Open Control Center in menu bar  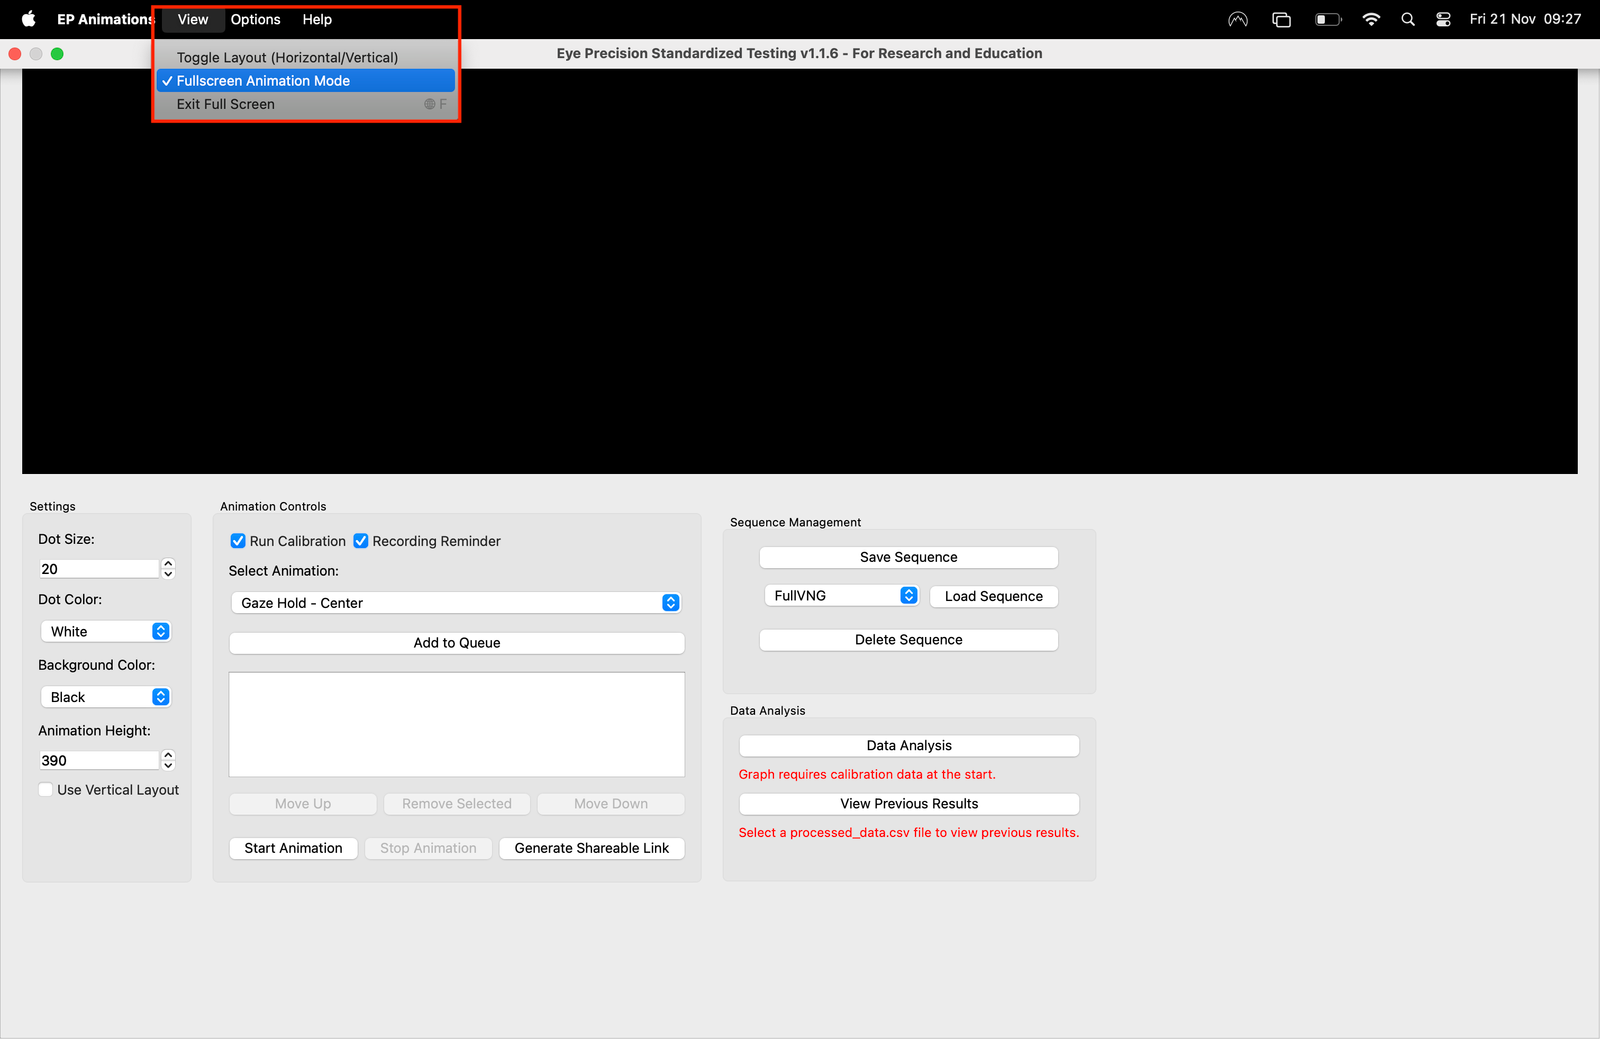point(1443,19)
